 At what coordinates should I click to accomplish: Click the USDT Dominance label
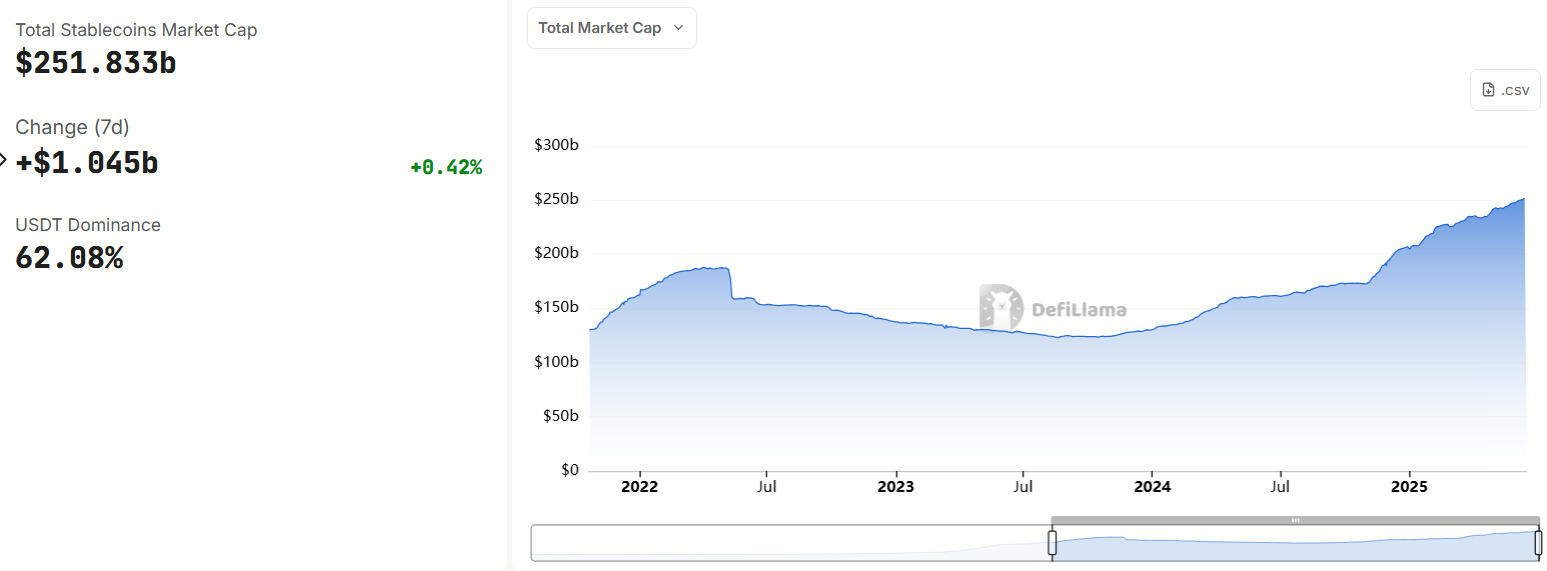pyautogui.click(x=88, y=225)
